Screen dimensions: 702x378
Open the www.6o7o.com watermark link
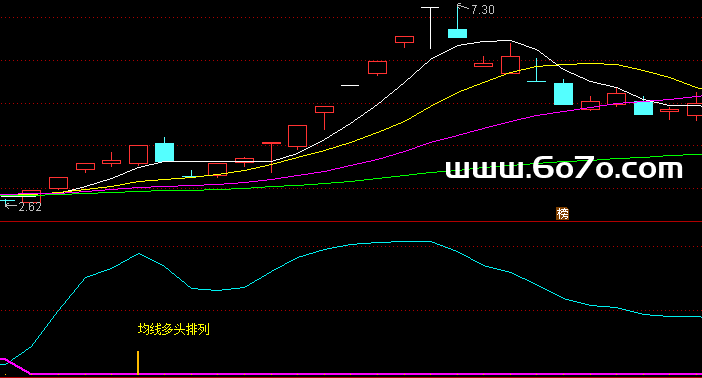(x=564, y=168)
